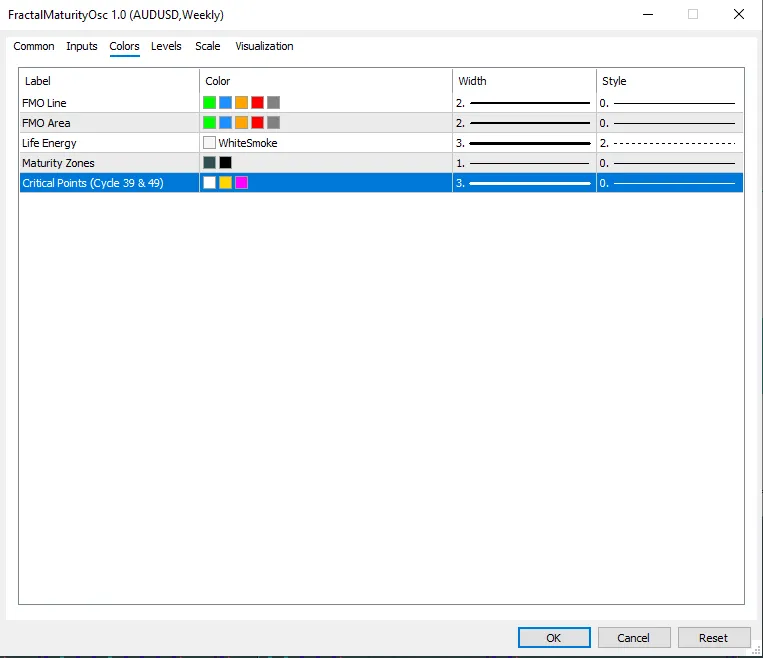Click the Cancel button
Image resolution: width=763 pixels, height=658 pixels.
point(633,638)
